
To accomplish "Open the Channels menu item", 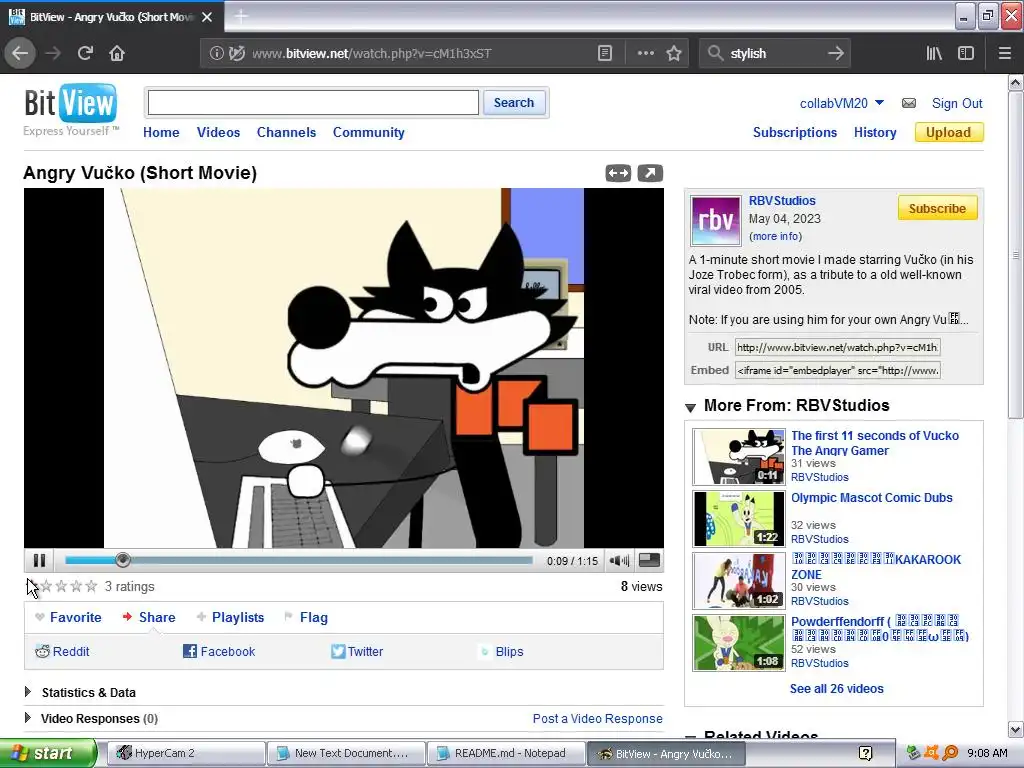I will click(x=286, y=133).
